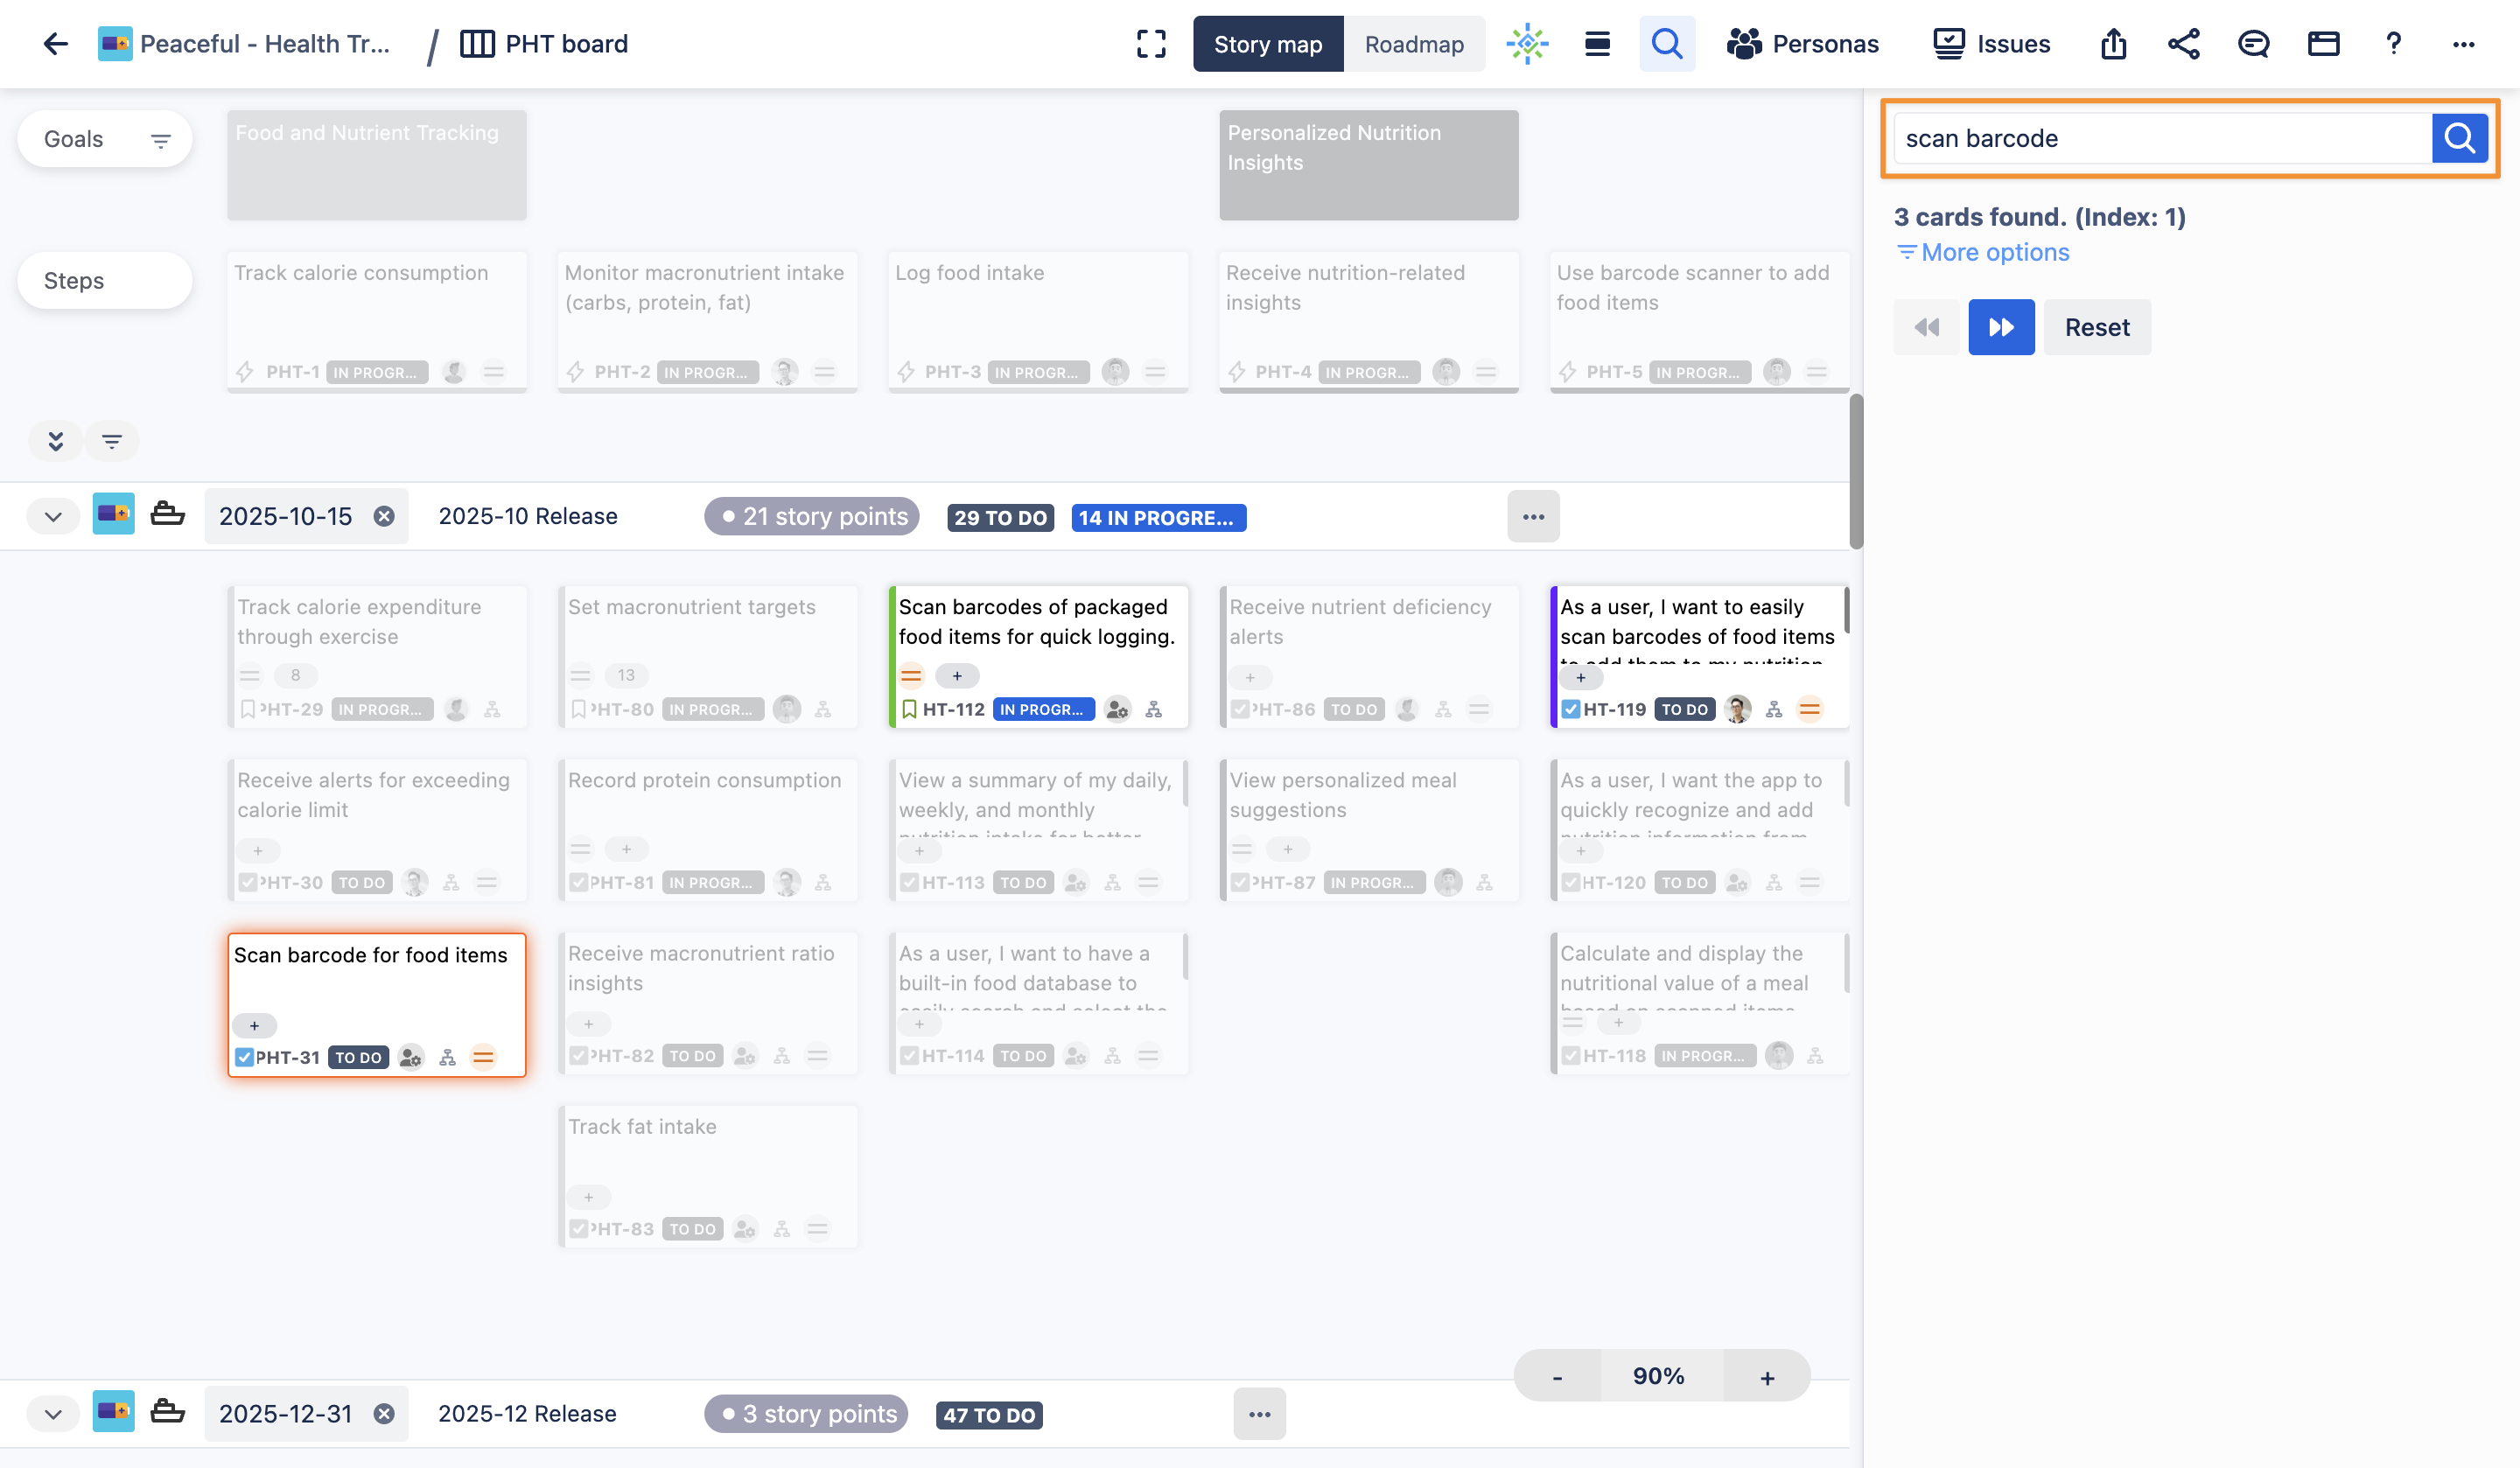Click the magnifier search icon in the toolbar
The width and height of the screenshot is (2520, 1468).
pyautogui.click(x=1666, y=44)
